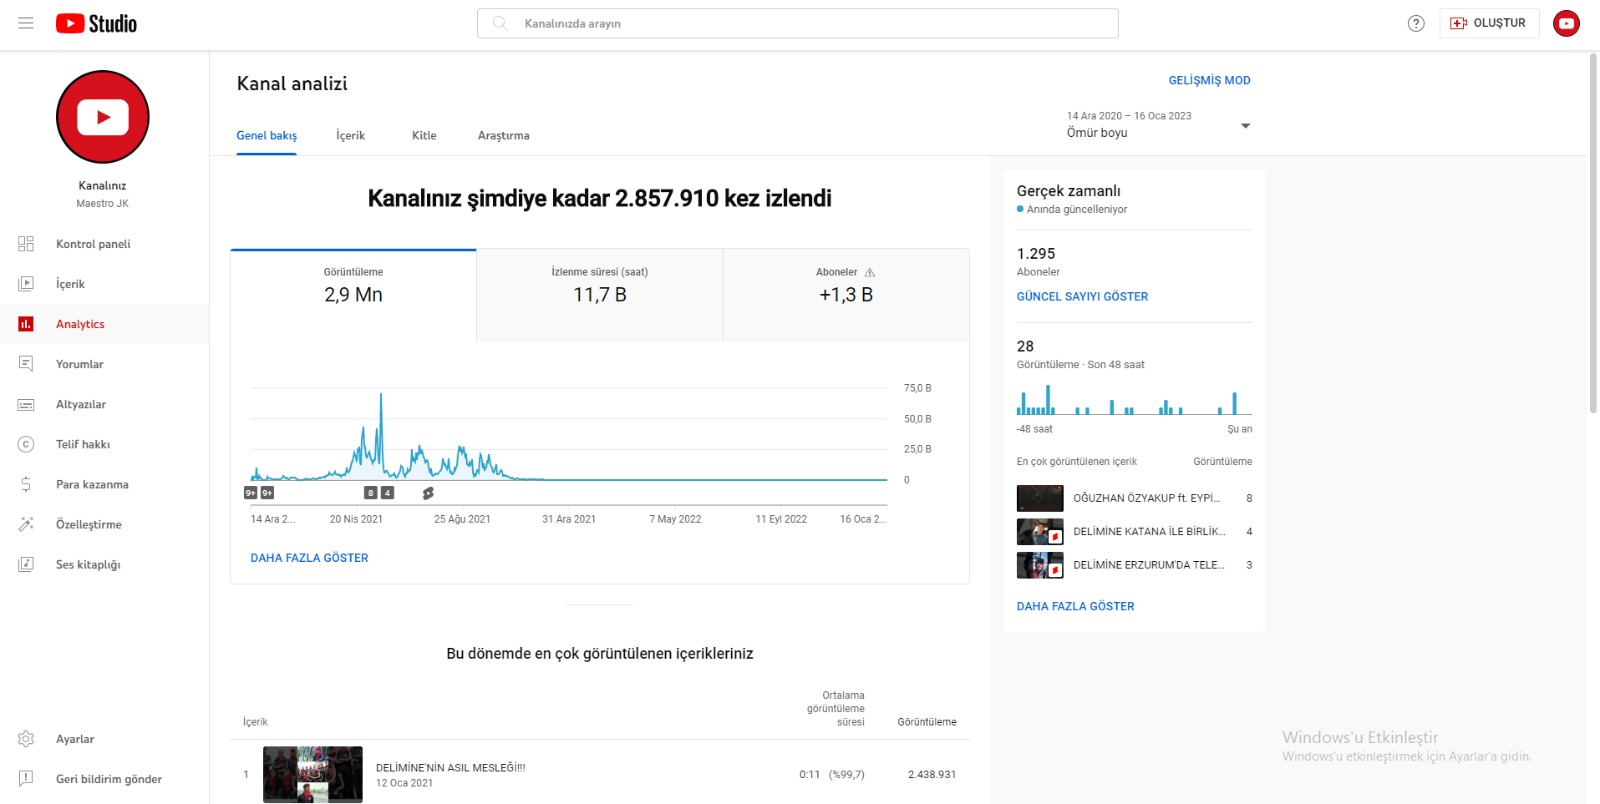
Task: Click first 9+ video marker on chart
Action: [251, 493]
